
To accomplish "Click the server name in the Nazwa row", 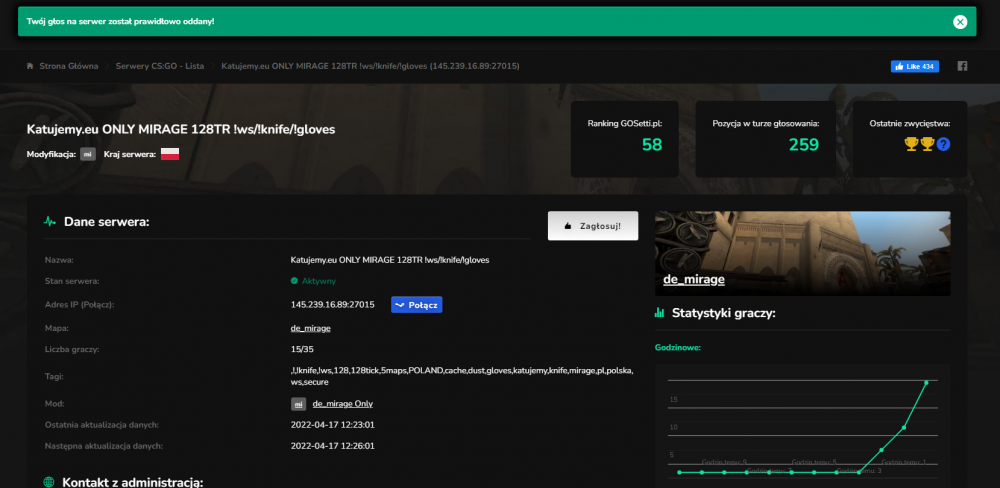I will 390,260.
